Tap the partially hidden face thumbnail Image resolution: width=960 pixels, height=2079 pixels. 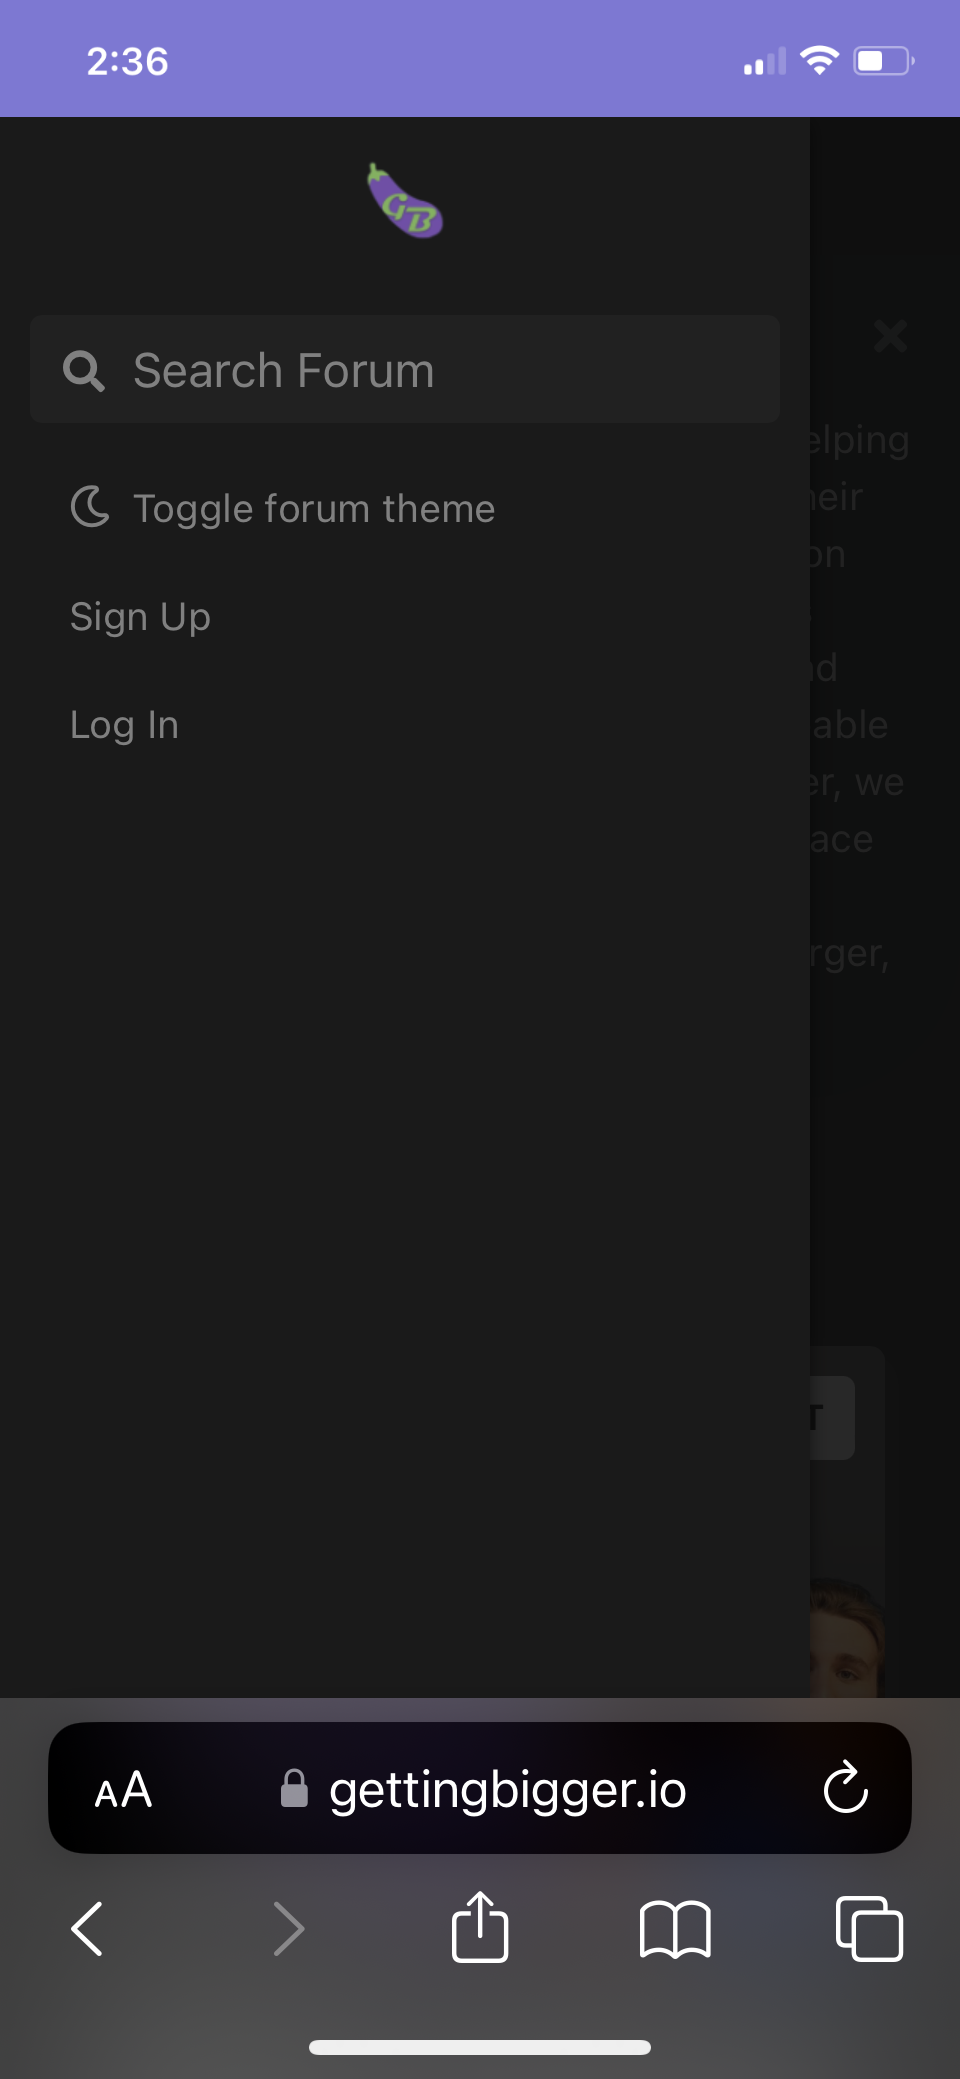[x=847, y=1638]
